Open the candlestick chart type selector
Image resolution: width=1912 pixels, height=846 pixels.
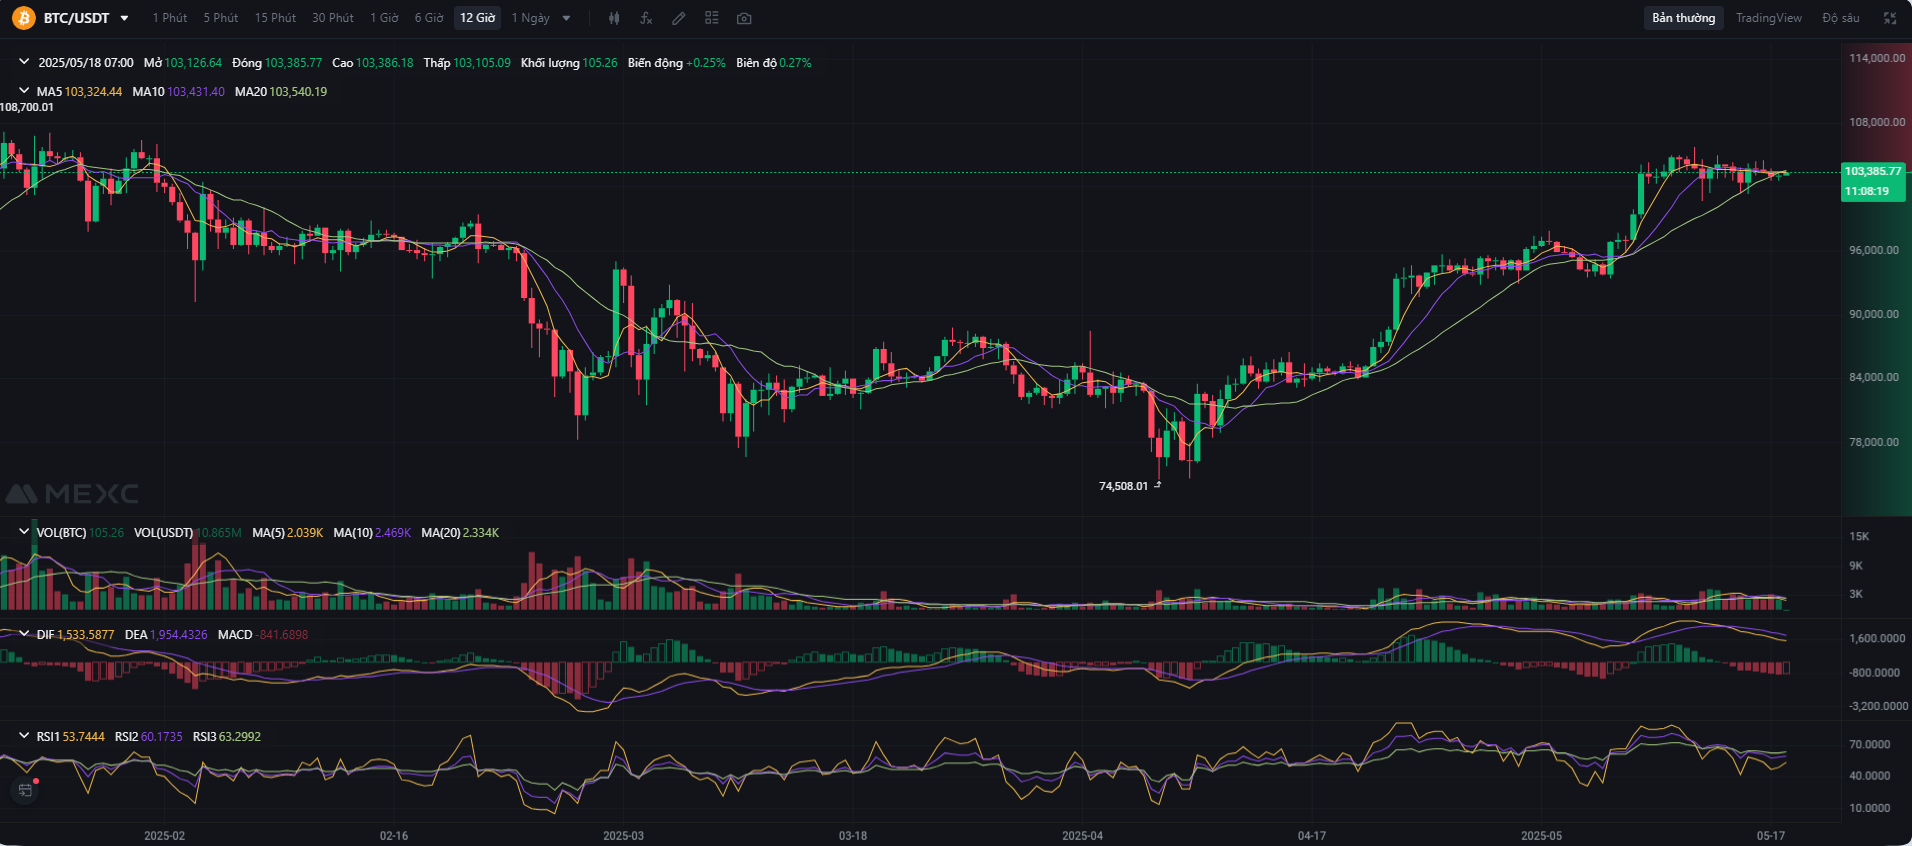coord(614,18)
